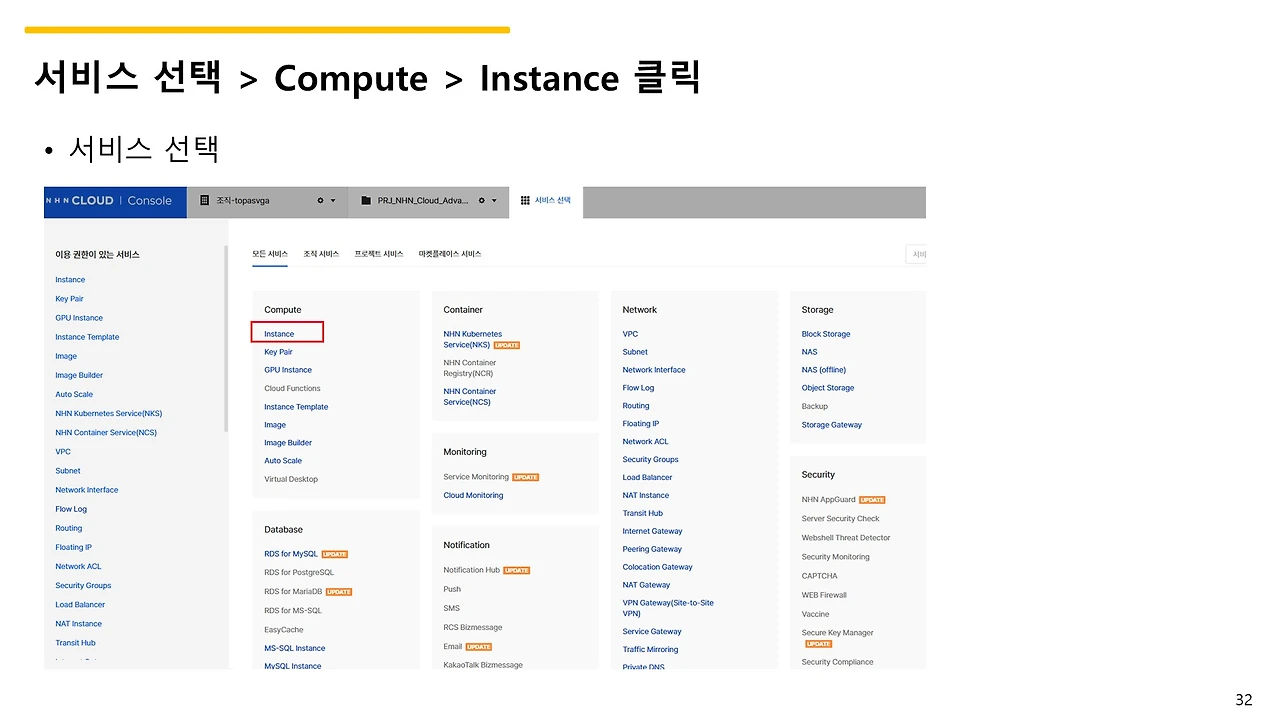
Task: Switch to the 조직 서비스 tab
Action: click(321, 254)
